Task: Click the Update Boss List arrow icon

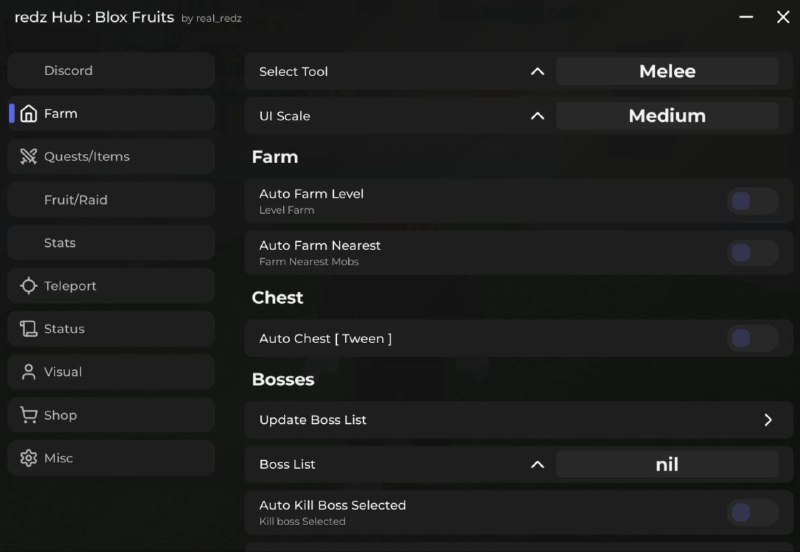Action: (768, 420)
